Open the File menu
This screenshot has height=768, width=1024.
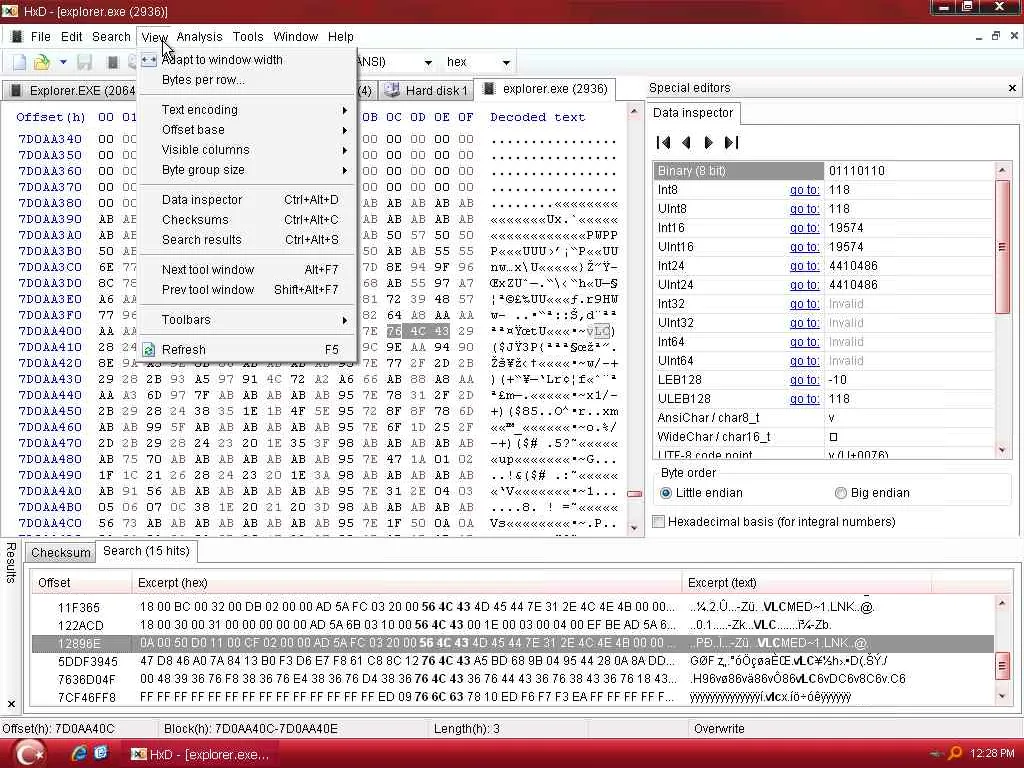[40, 37]
